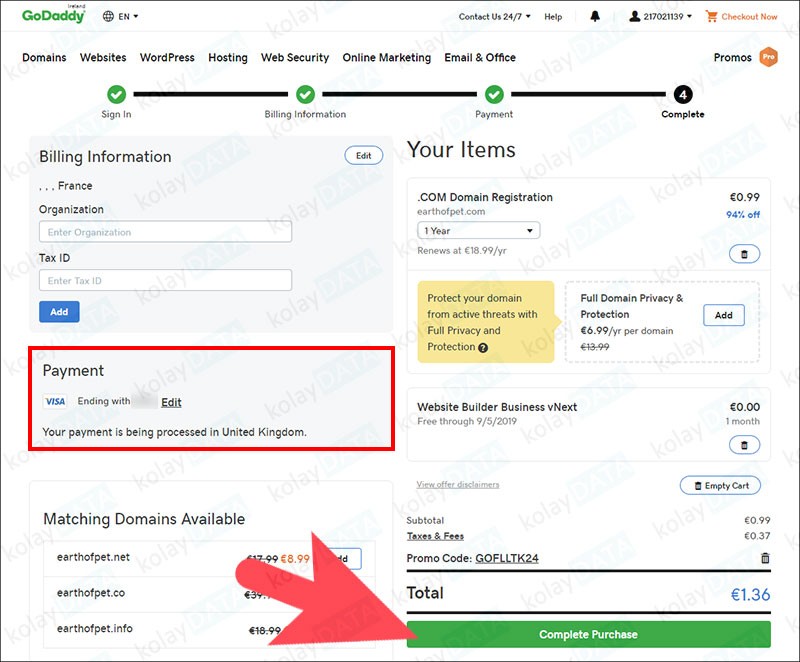Click the earthofpet.com domain name

(451, 212)
